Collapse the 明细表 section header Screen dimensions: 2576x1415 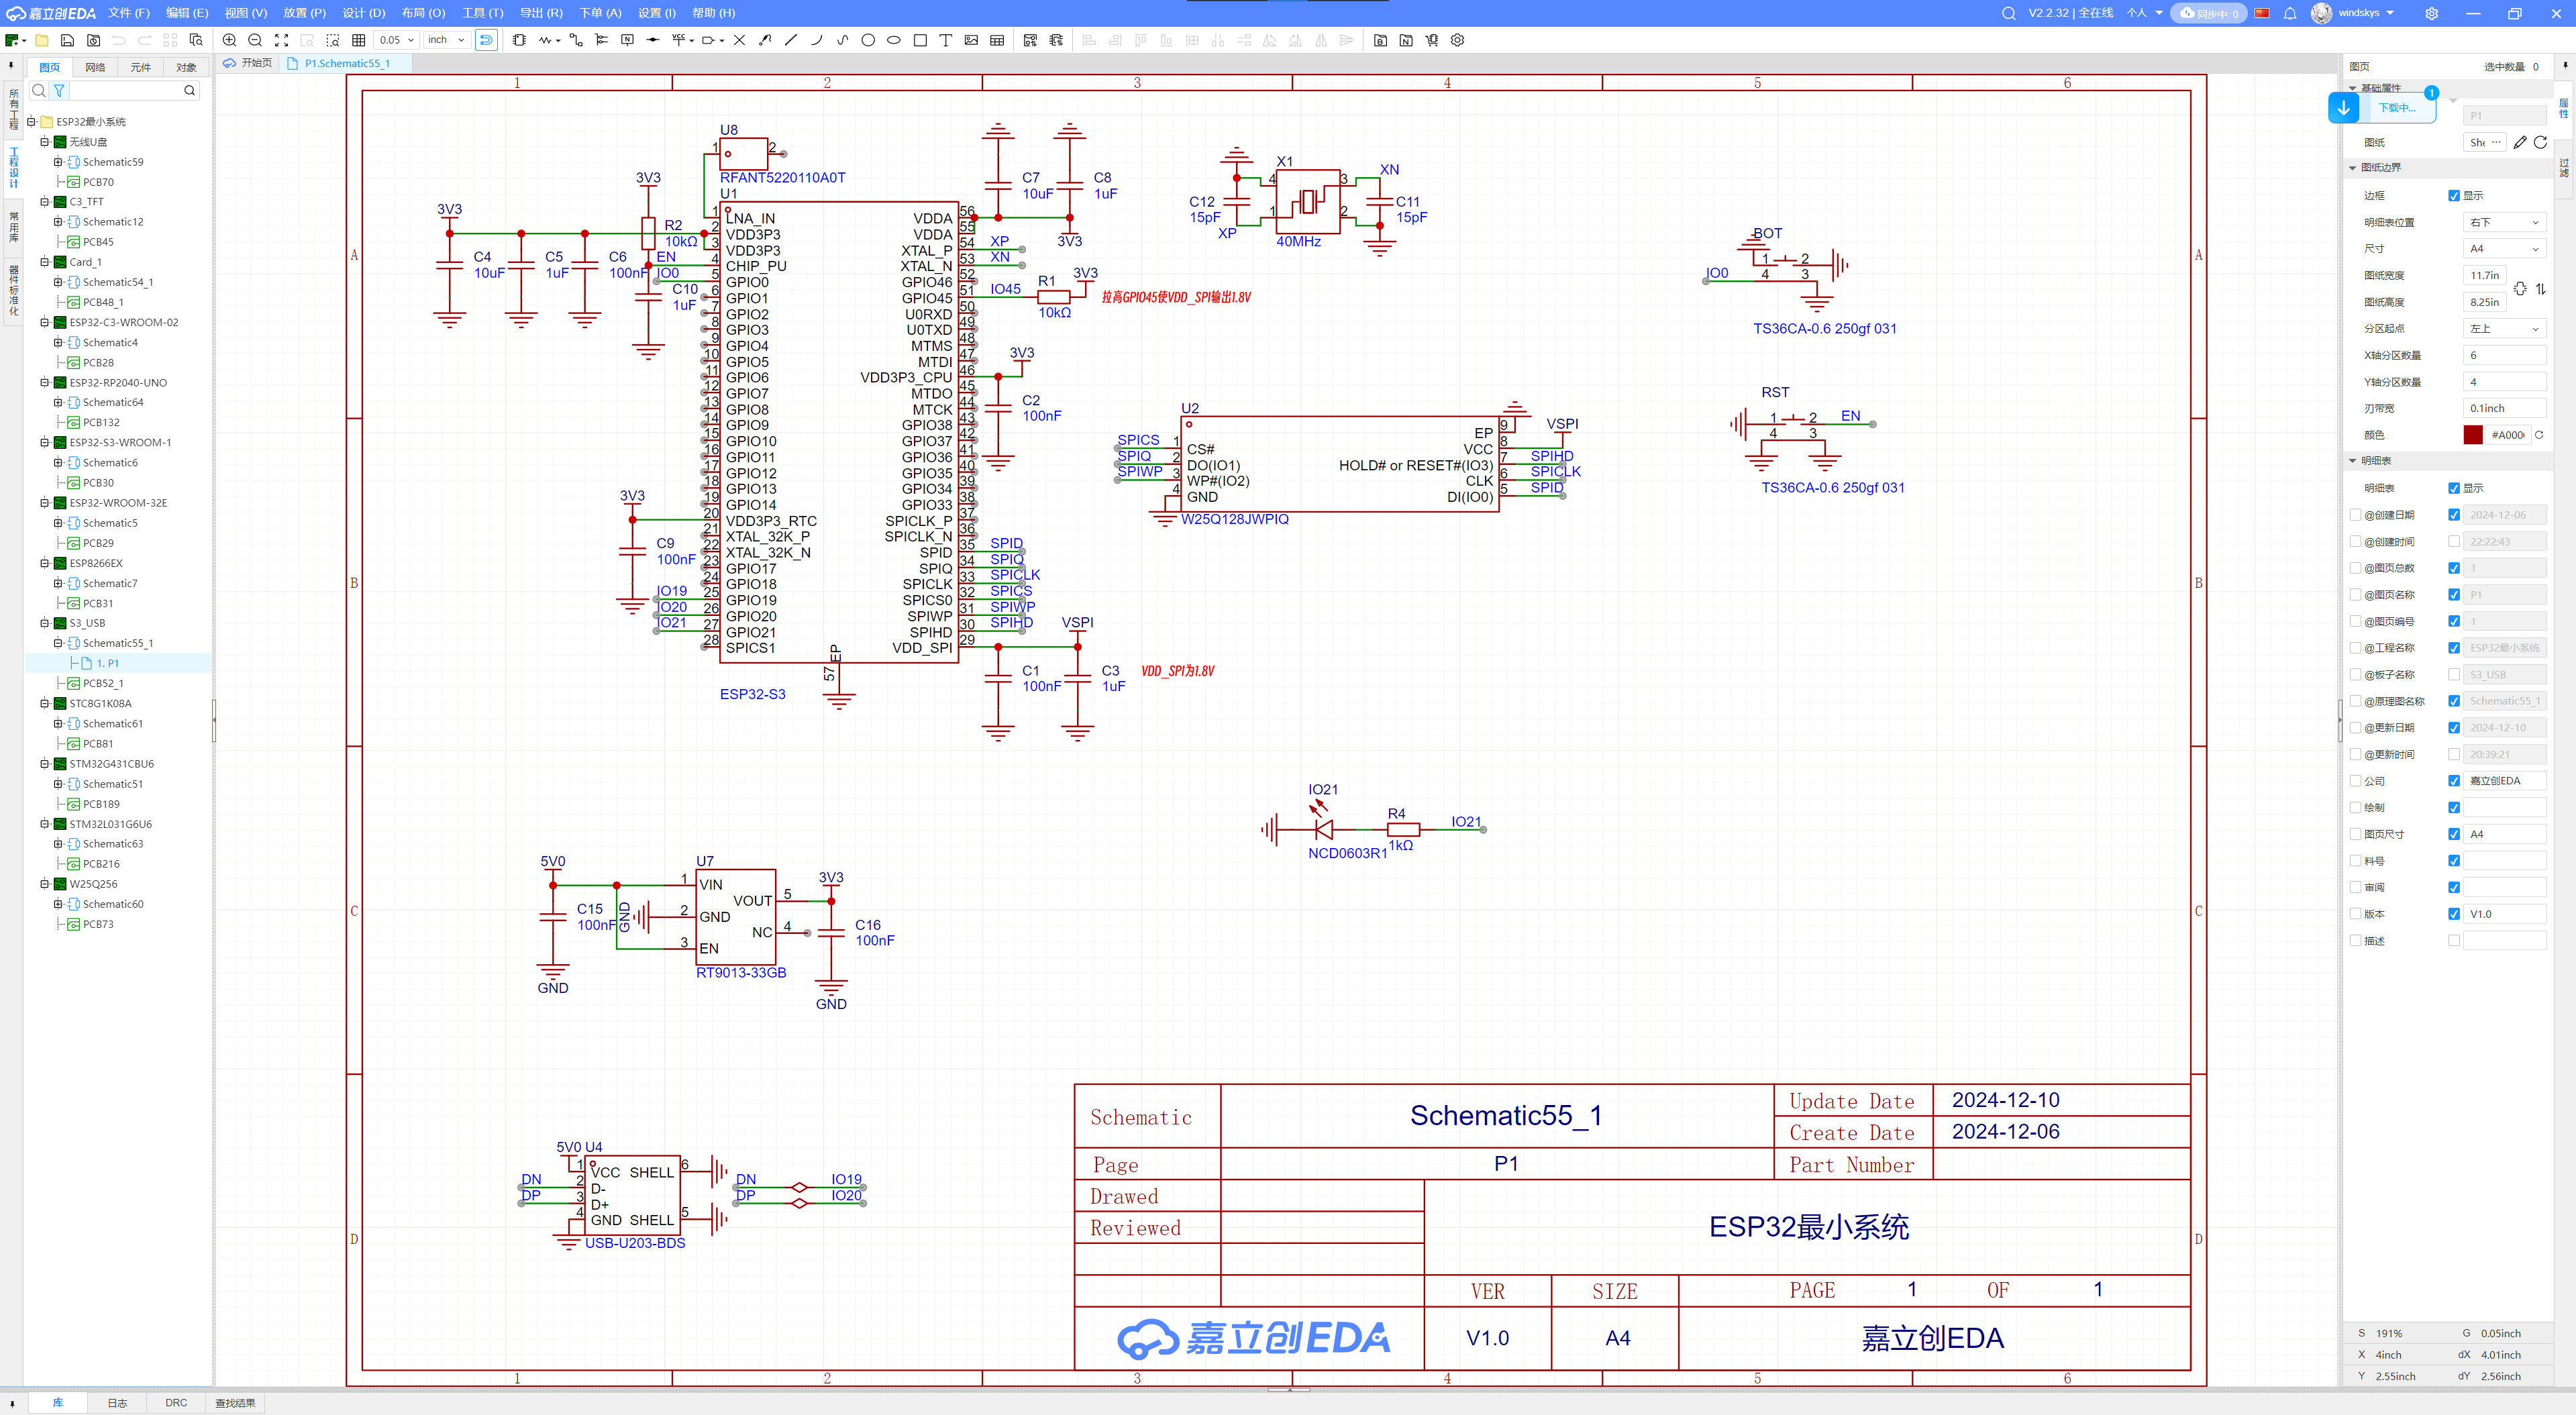click(x=2352, y=461)
